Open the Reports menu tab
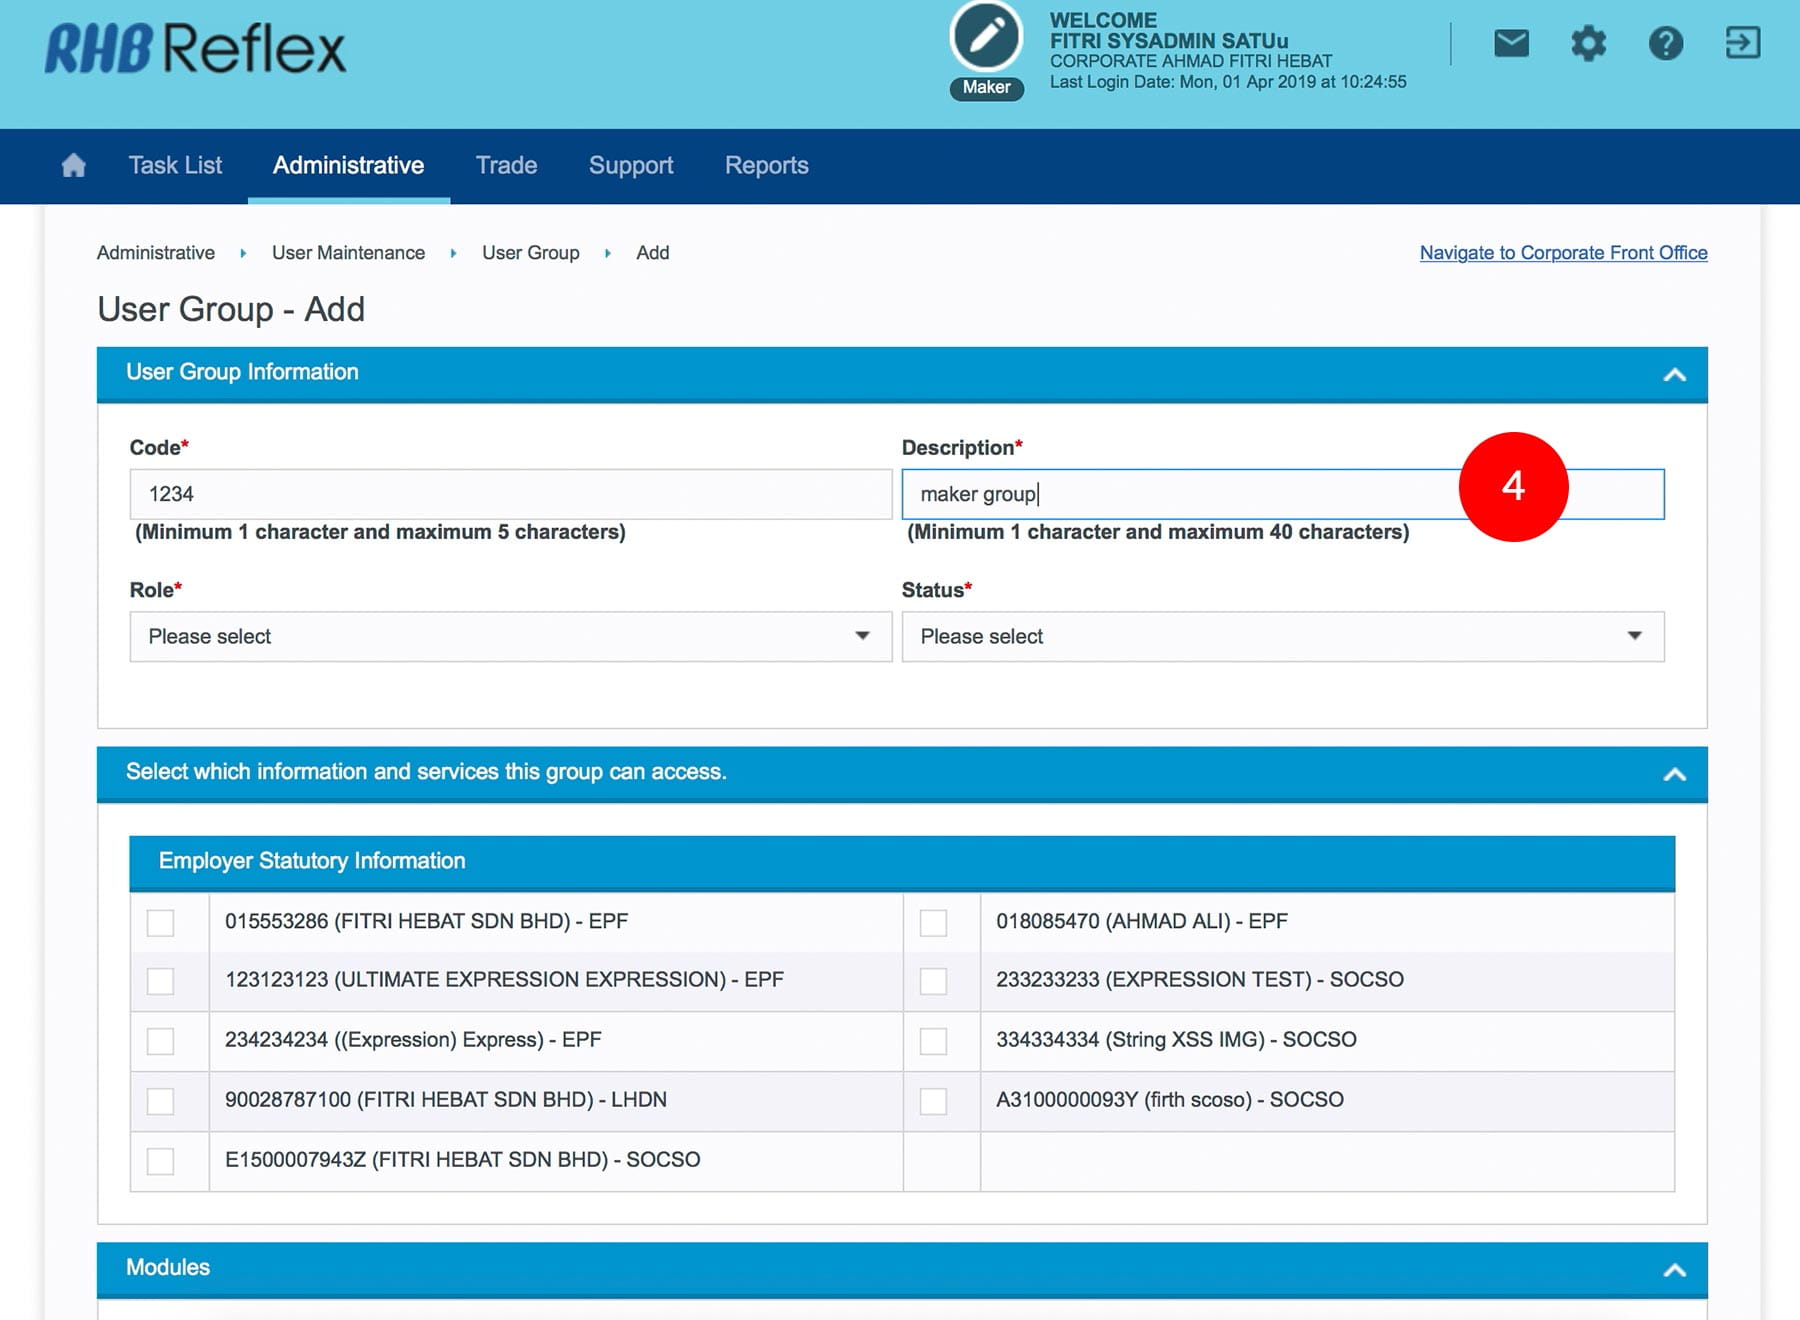 766,166
